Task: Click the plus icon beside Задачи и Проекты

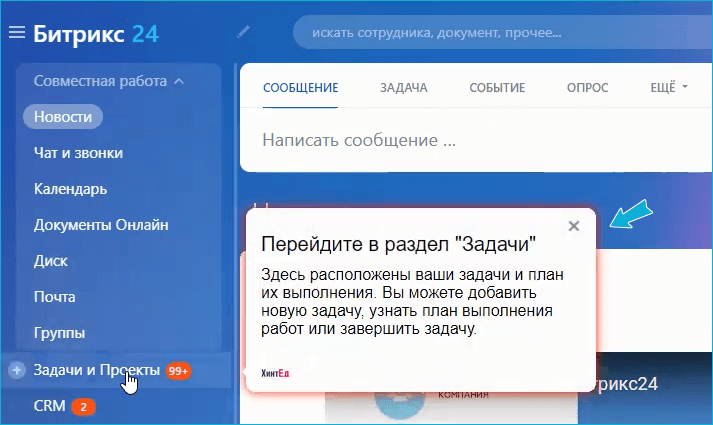Action: (x=17, y=370)
